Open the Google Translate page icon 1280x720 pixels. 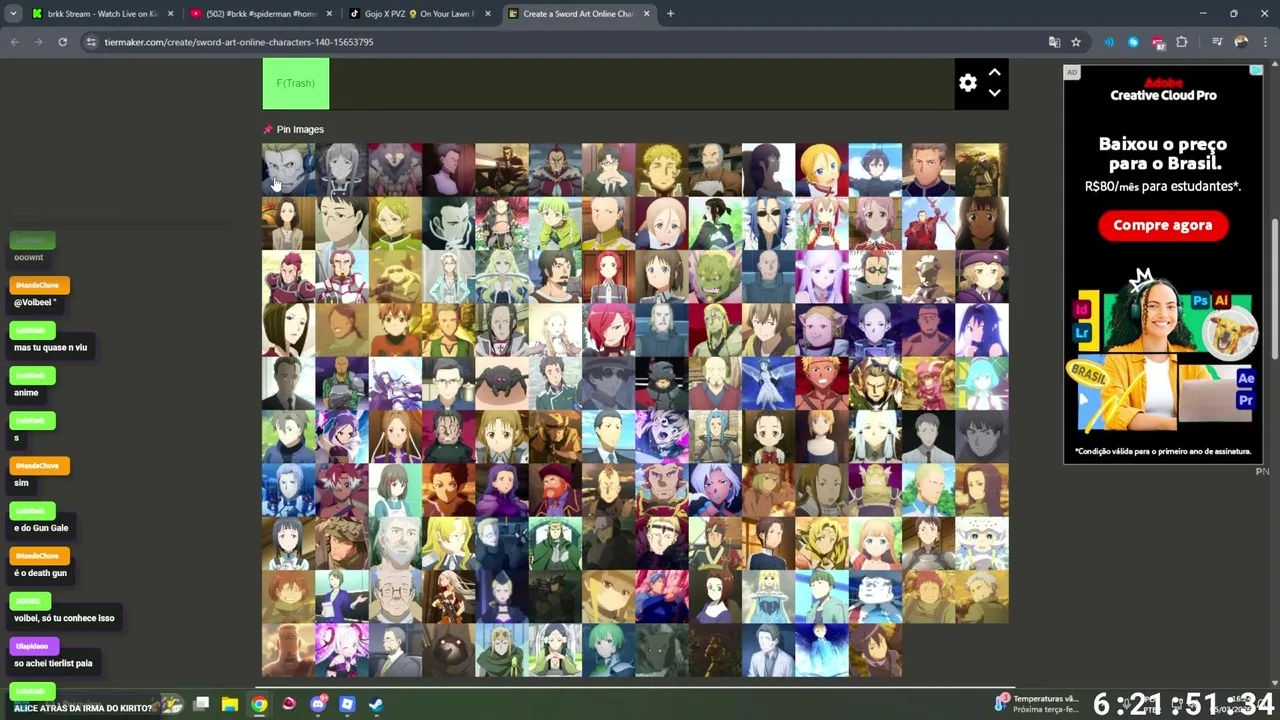click(x=1054, y=42)
